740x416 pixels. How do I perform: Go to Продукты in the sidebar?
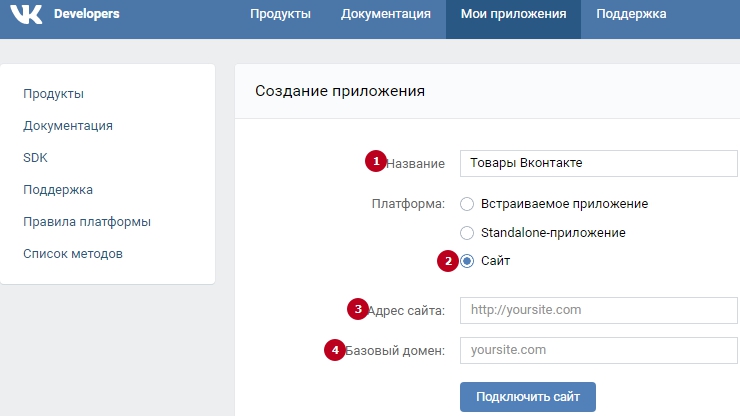pyautogui.click(x=53, y=94)
